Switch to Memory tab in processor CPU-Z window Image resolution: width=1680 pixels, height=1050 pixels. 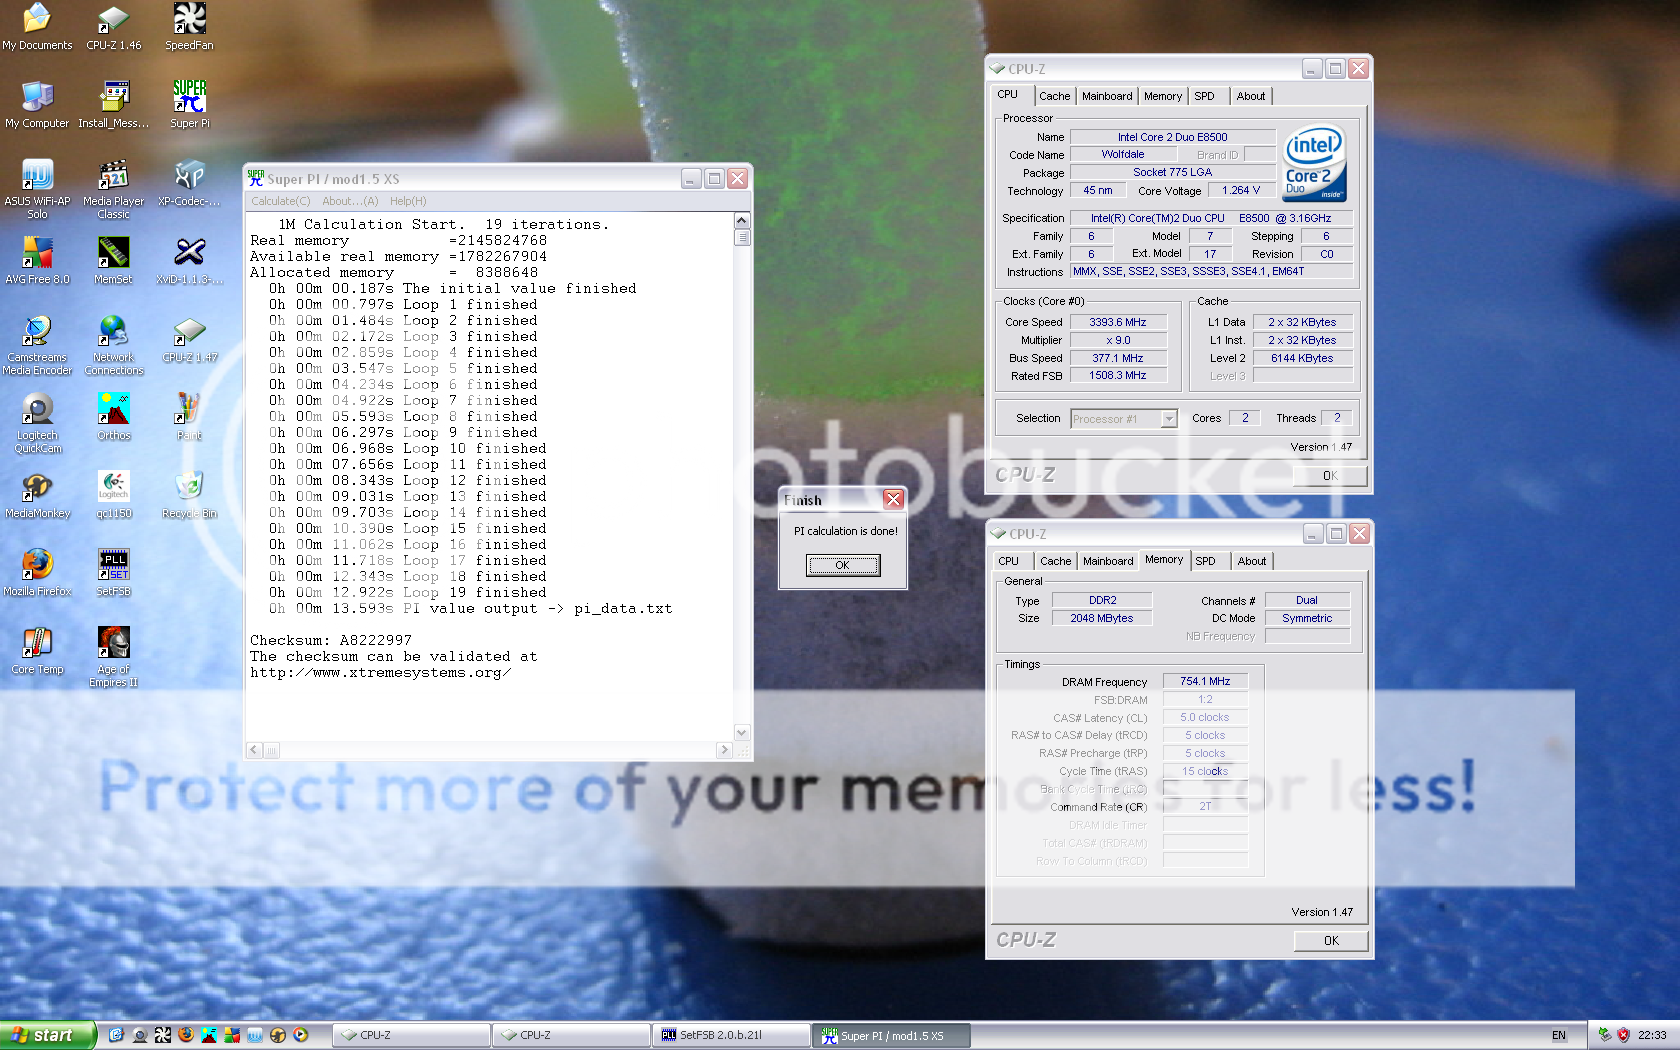point(1163,96)
